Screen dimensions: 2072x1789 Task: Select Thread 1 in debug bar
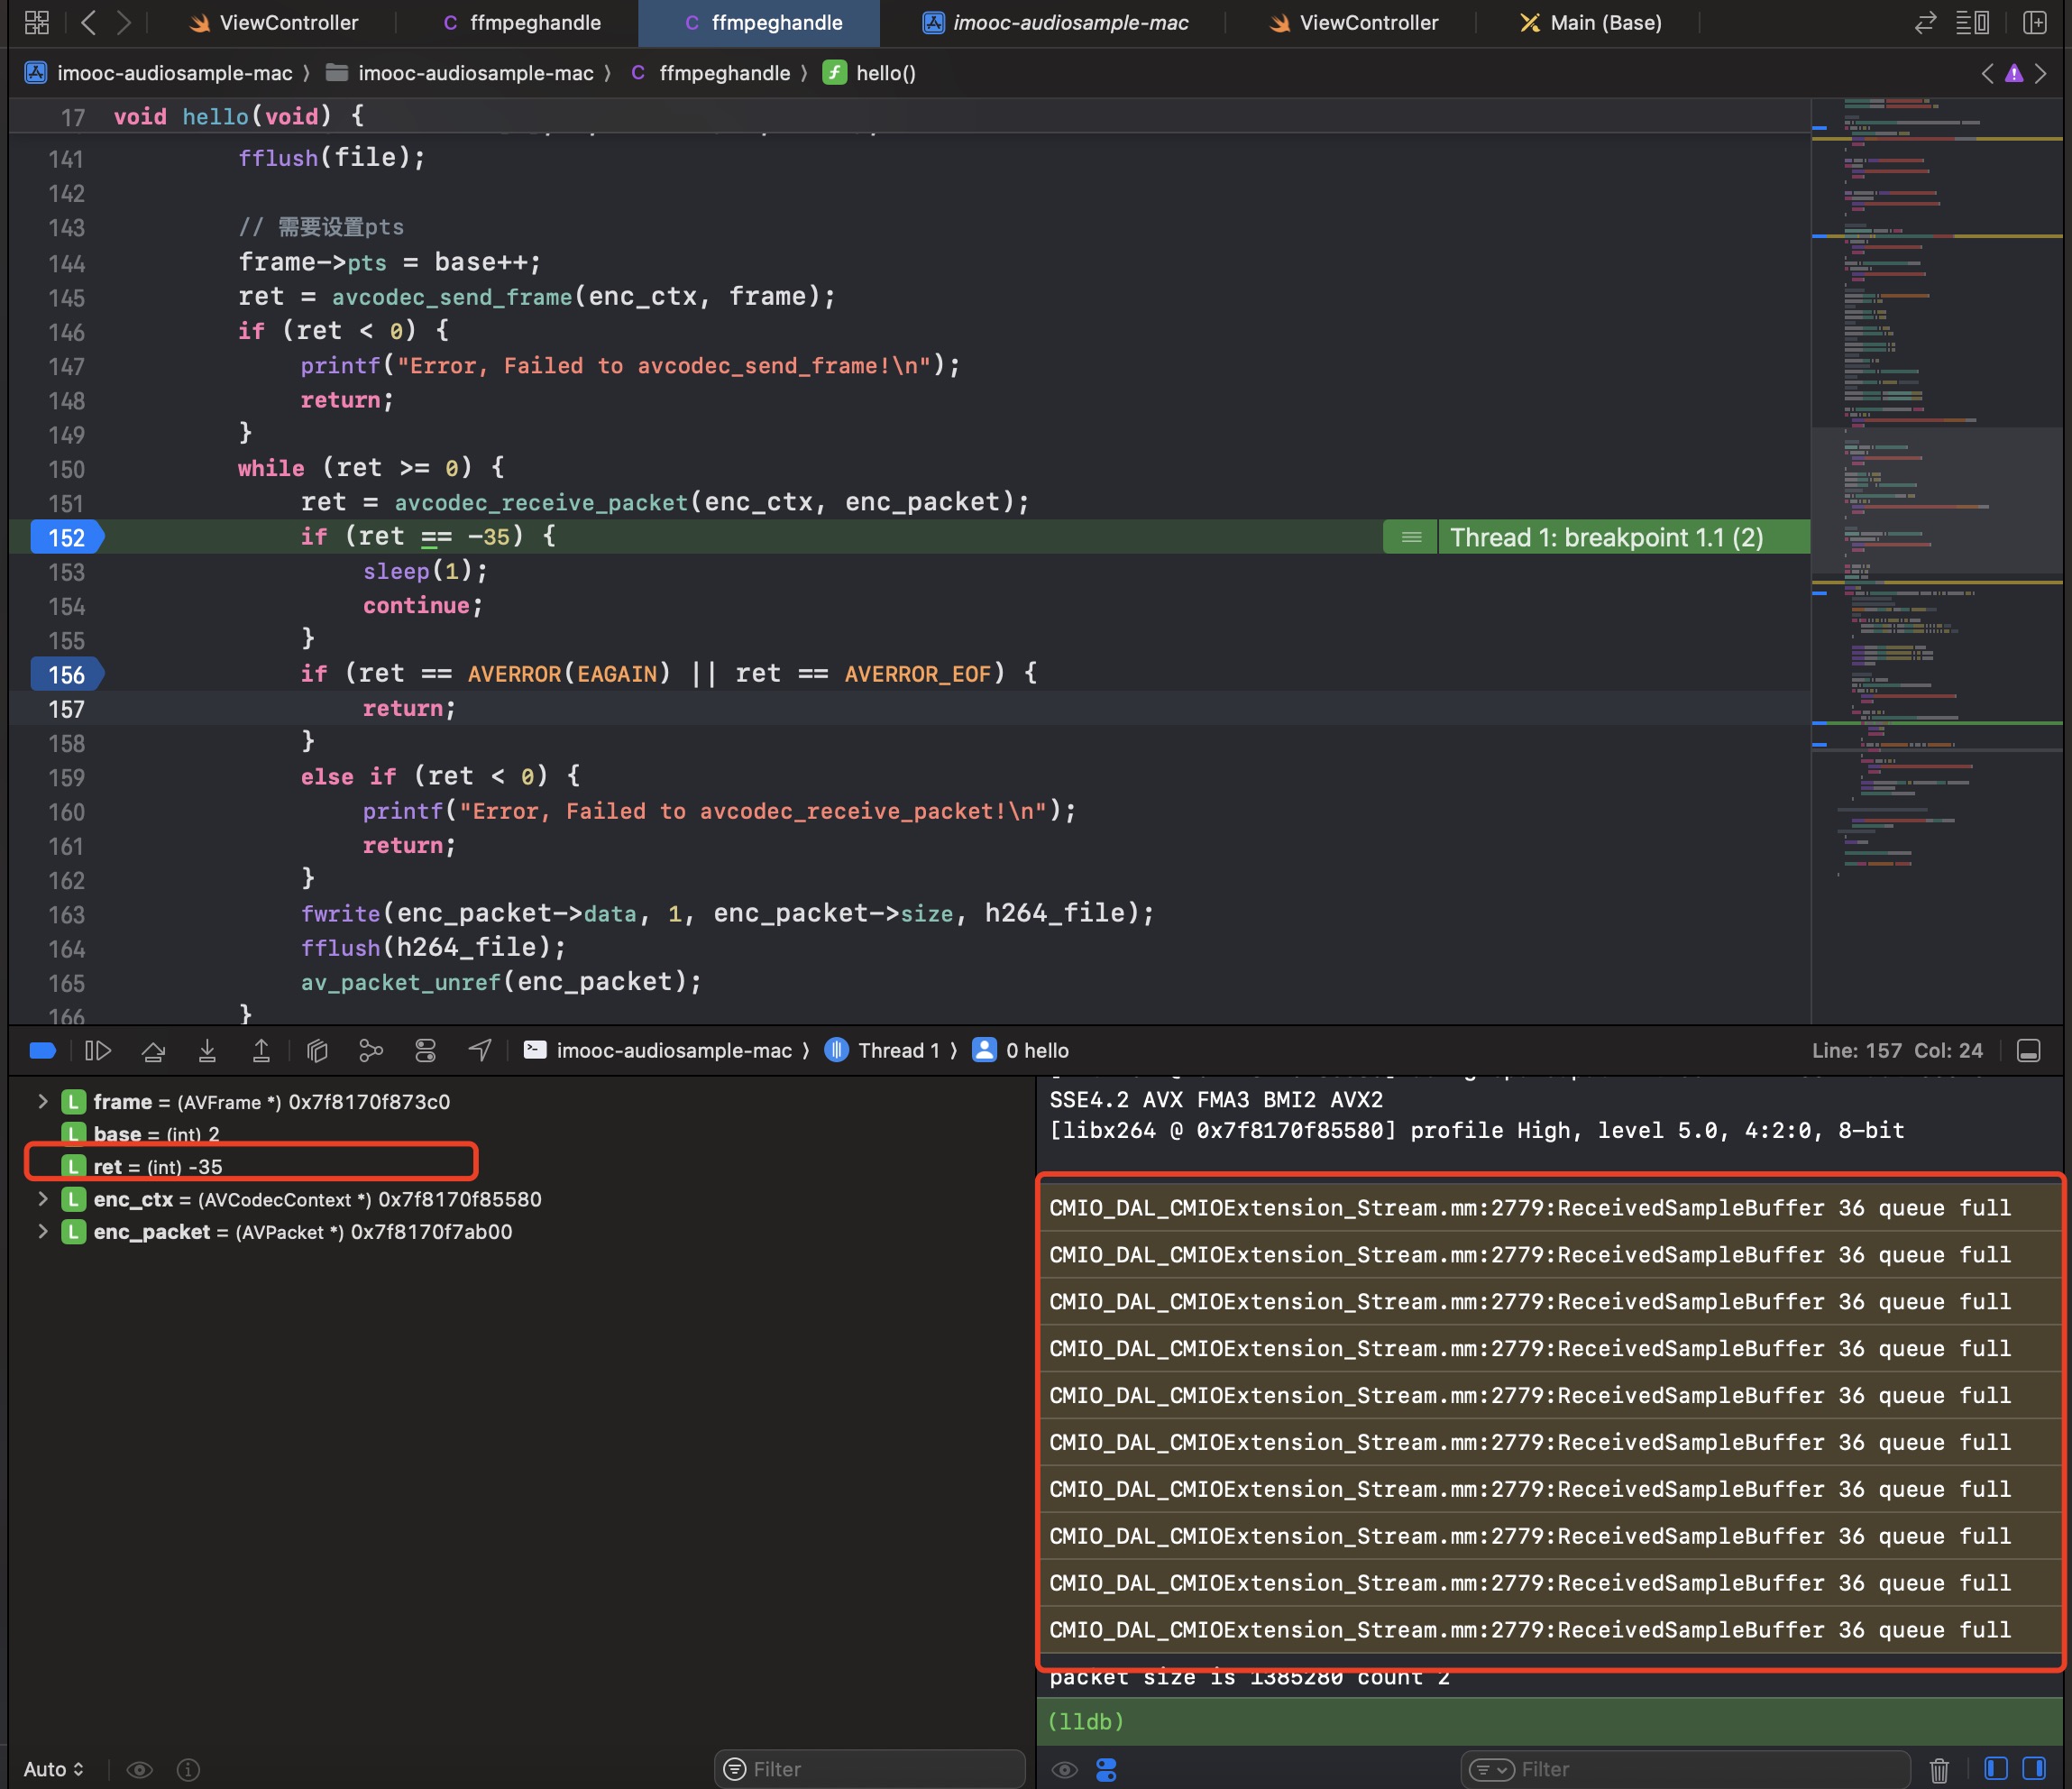tap(883, 1050)
